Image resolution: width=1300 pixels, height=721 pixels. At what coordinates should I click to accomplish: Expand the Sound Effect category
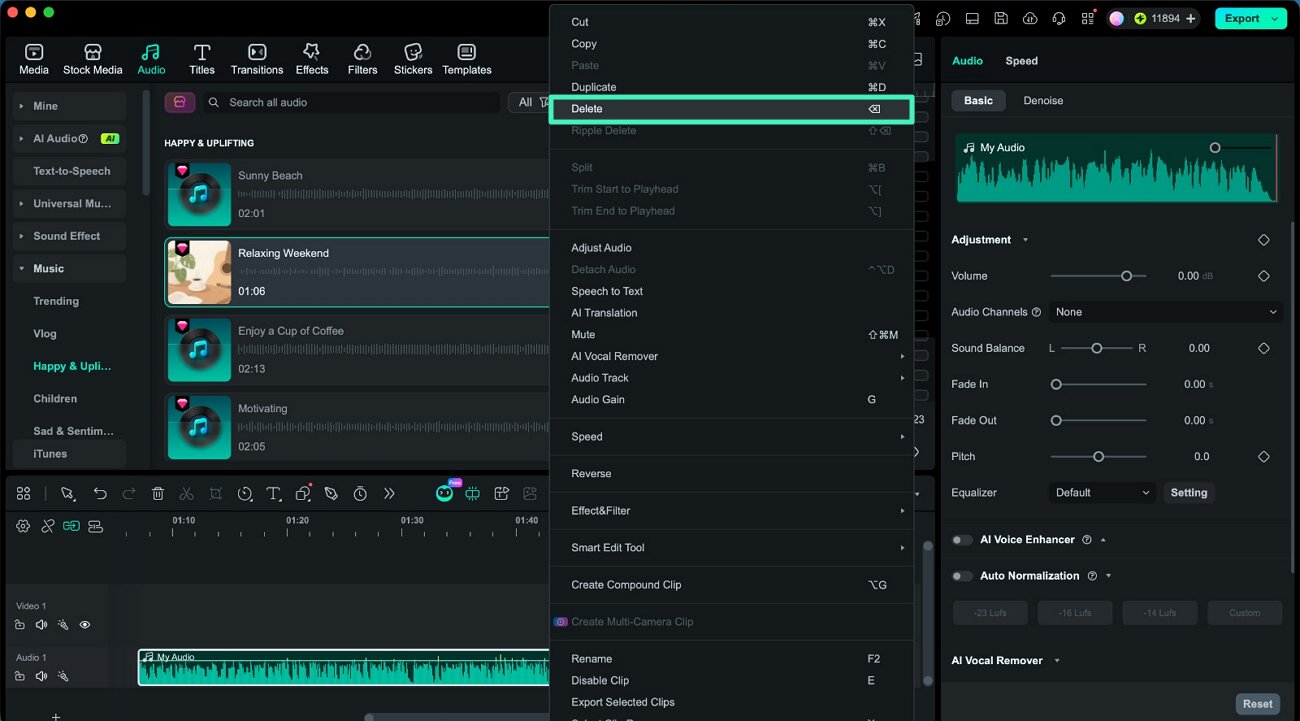pyautogui.click(x=21, y=236)
